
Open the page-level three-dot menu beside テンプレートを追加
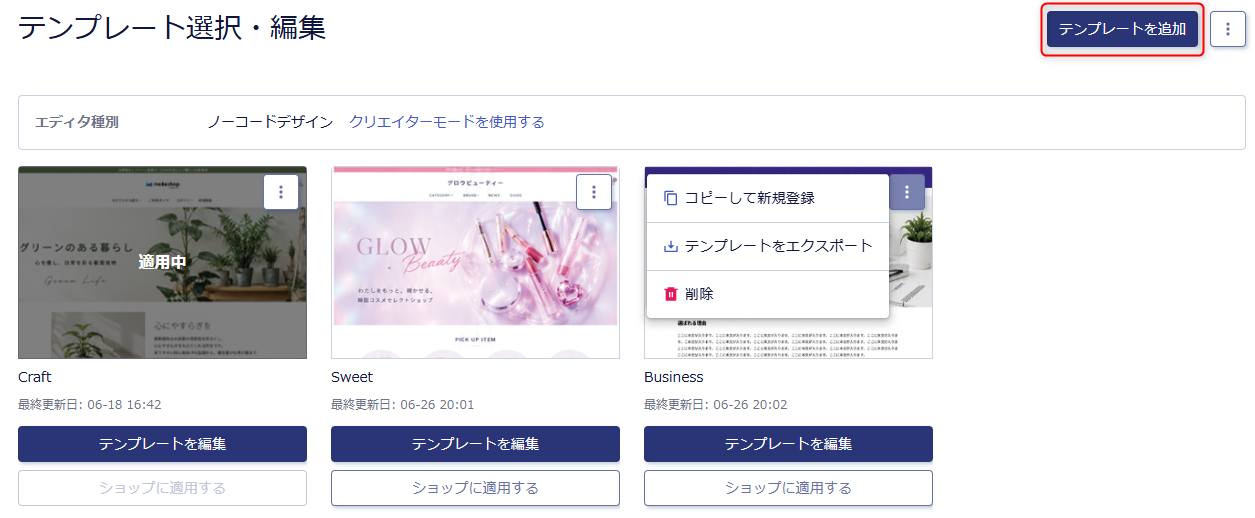click(1228, 30)
